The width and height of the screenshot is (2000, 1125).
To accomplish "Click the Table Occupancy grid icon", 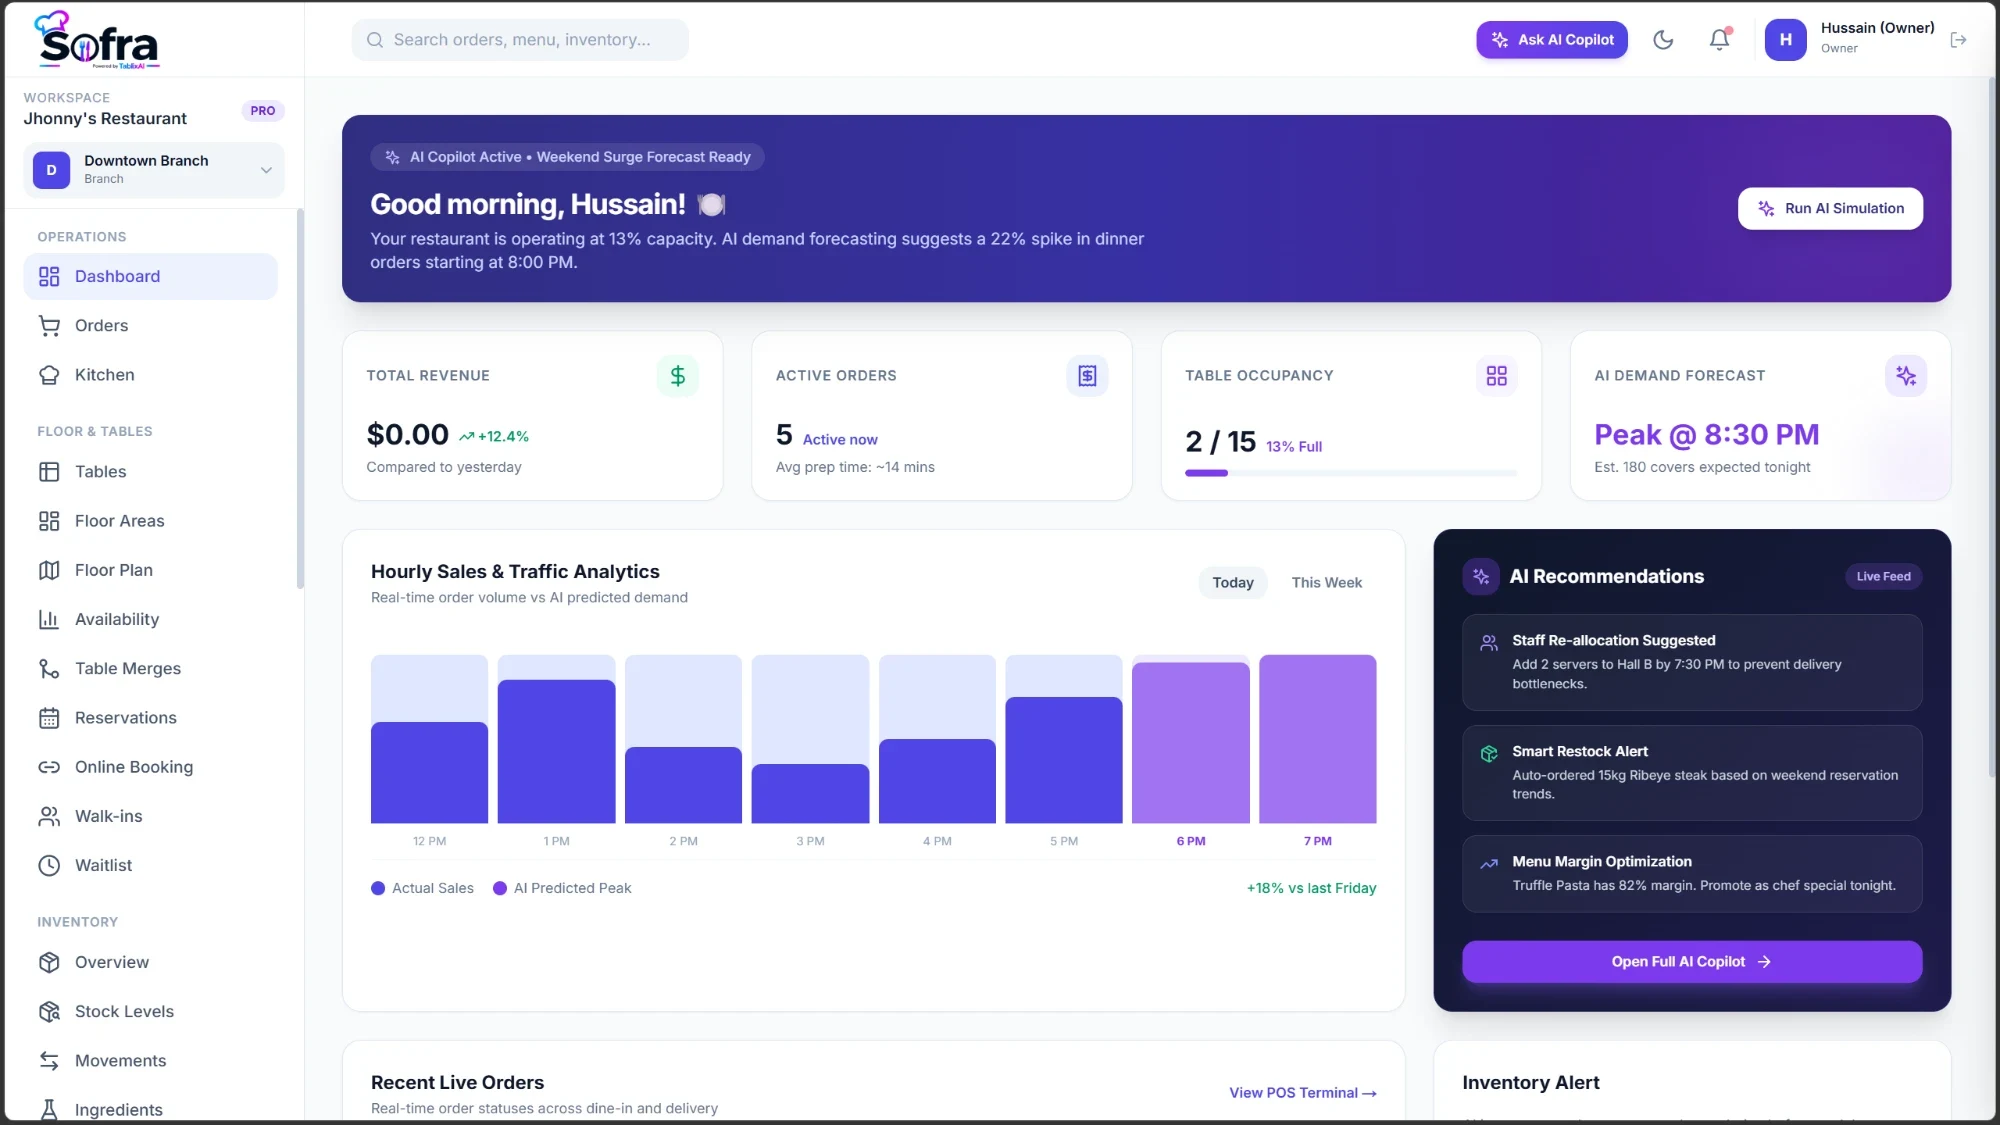I will coord(1496,376).
